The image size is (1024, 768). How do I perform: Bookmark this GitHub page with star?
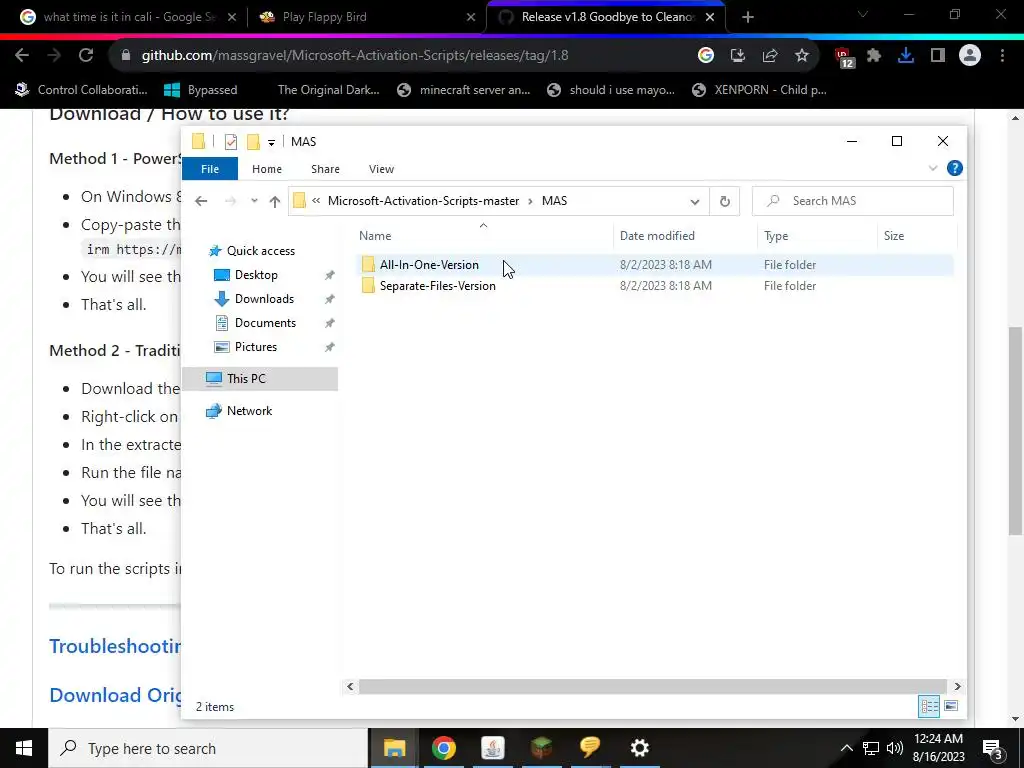tap(801, 56)
